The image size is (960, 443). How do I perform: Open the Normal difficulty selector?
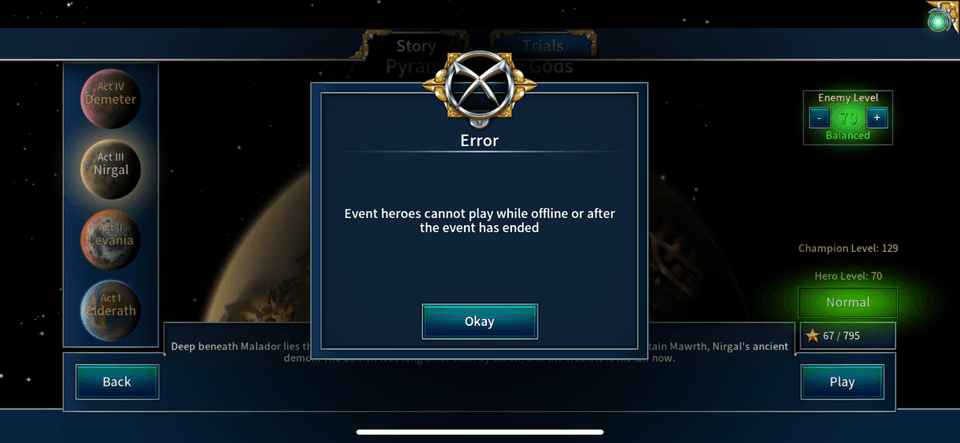(x=848, y=302)
